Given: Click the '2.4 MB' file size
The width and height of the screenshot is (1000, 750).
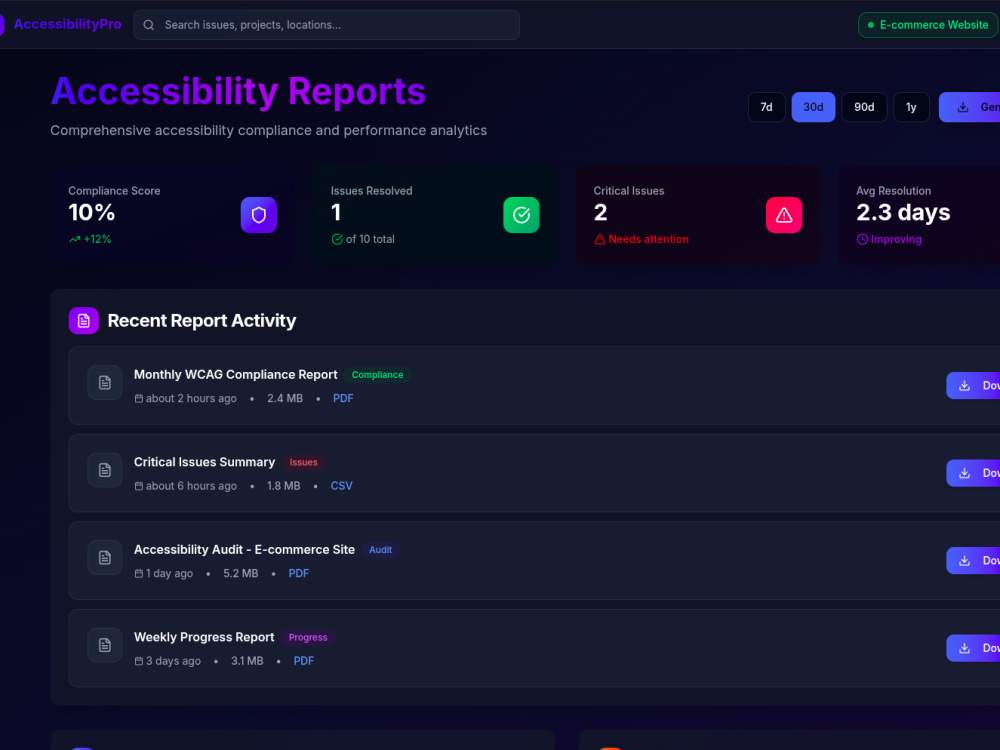Looking at the screenshot, I should 285,398.
